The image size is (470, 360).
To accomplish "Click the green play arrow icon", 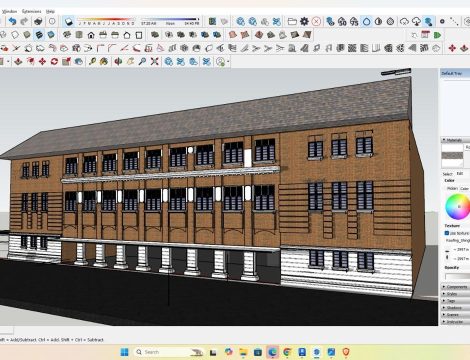I will [437, 35].
